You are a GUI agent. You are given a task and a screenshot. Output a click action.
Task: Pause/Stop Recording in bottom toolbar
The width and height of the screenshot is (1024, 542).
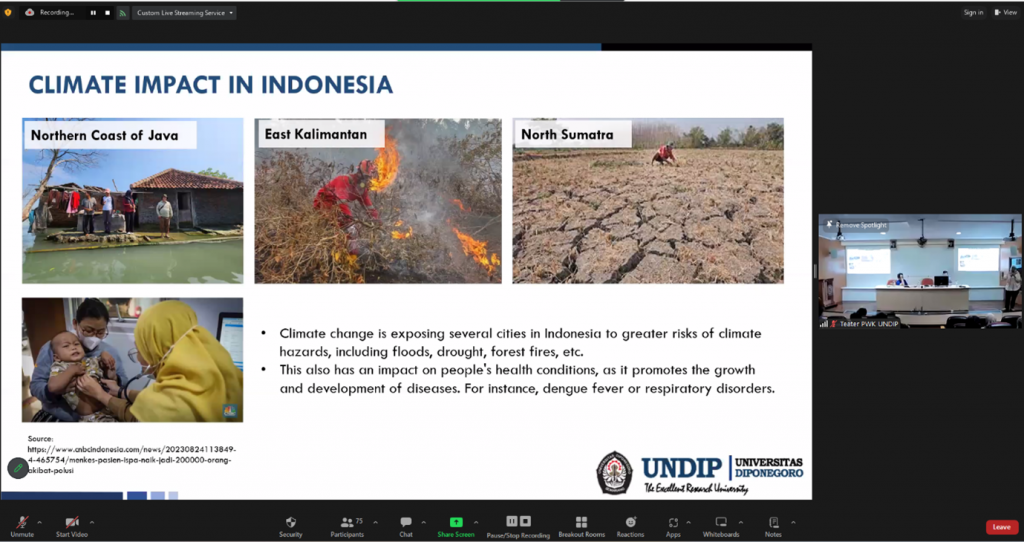(x=518, y=523)
